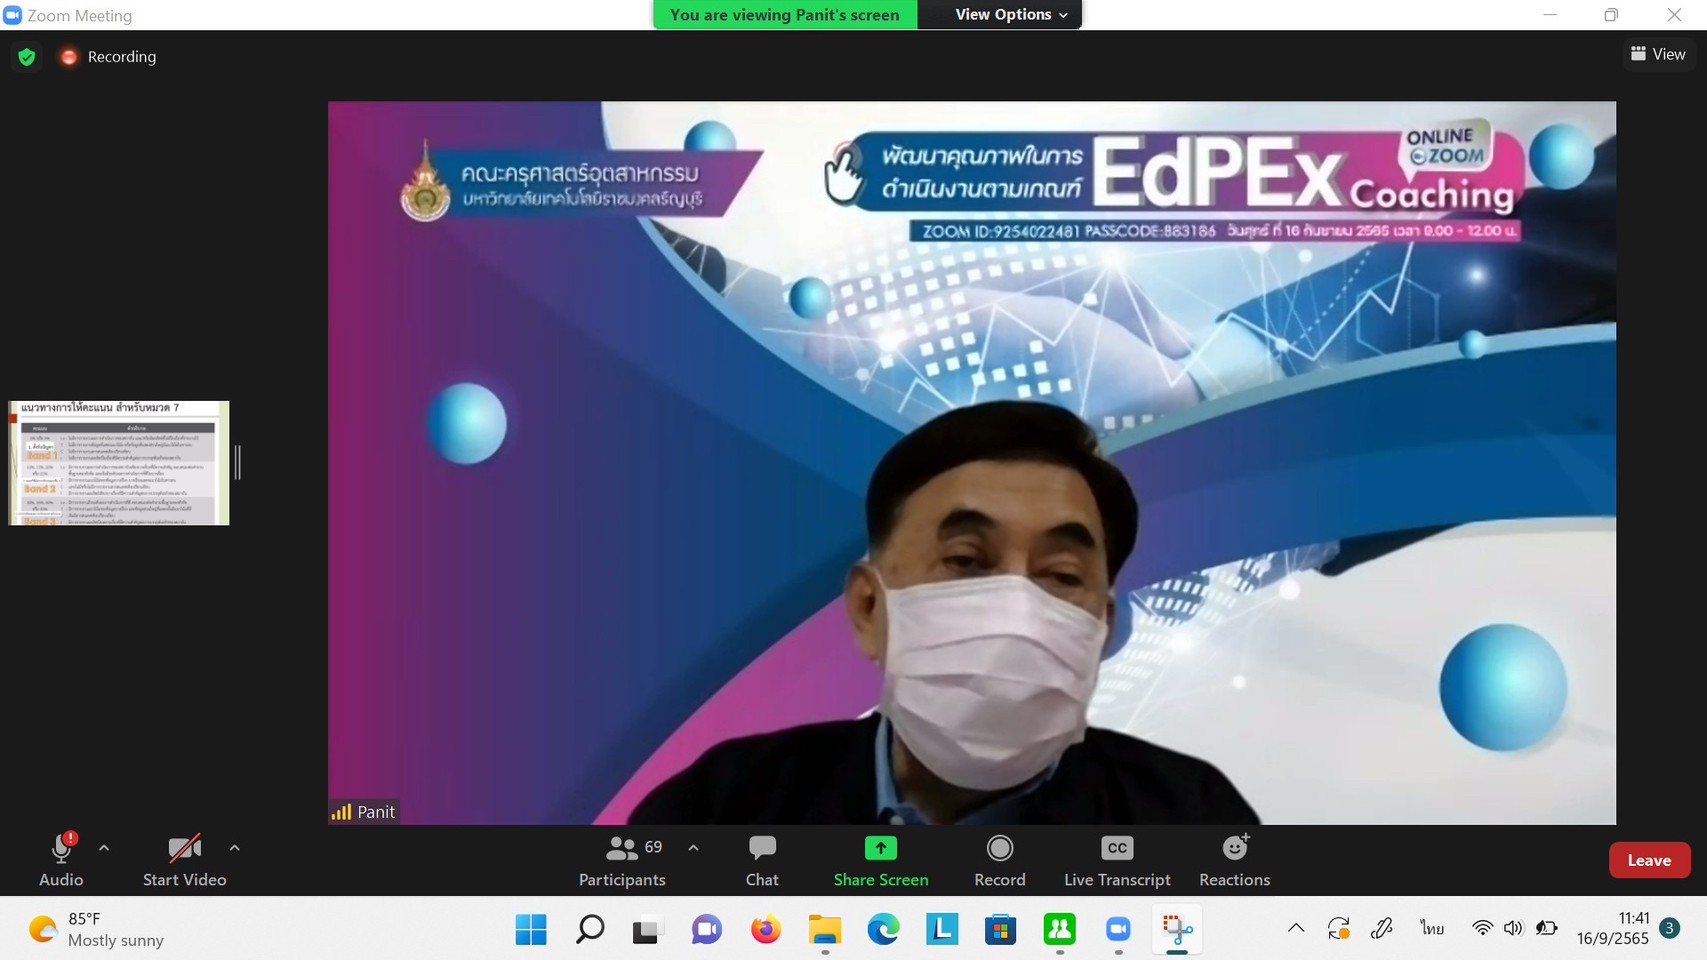Click the thumbnail panel separator handle

point(238,463)
